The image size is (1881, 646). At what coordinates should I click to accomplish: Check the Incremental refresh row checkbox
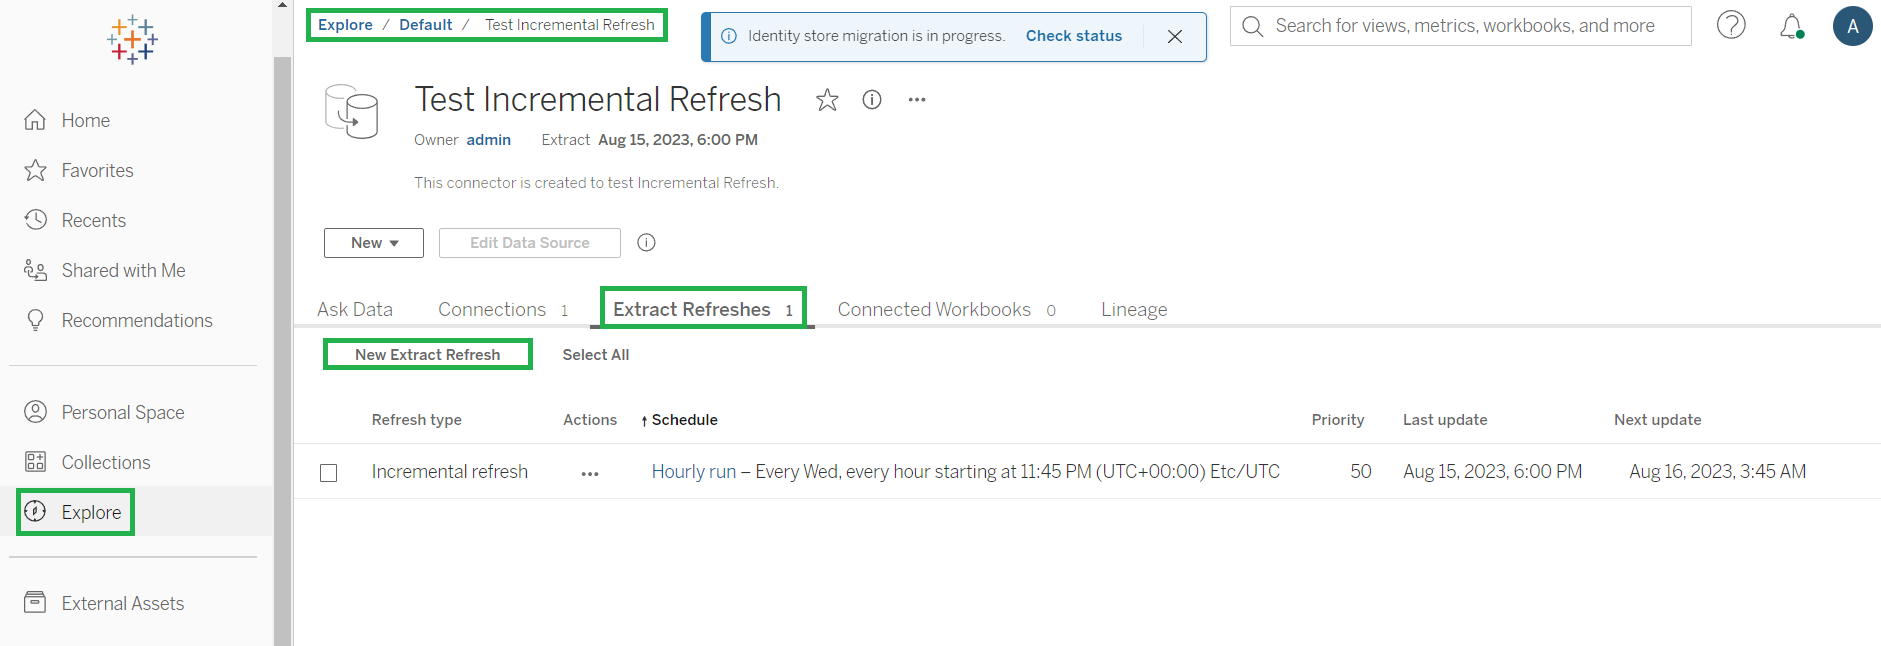click(x=328, y=472)
